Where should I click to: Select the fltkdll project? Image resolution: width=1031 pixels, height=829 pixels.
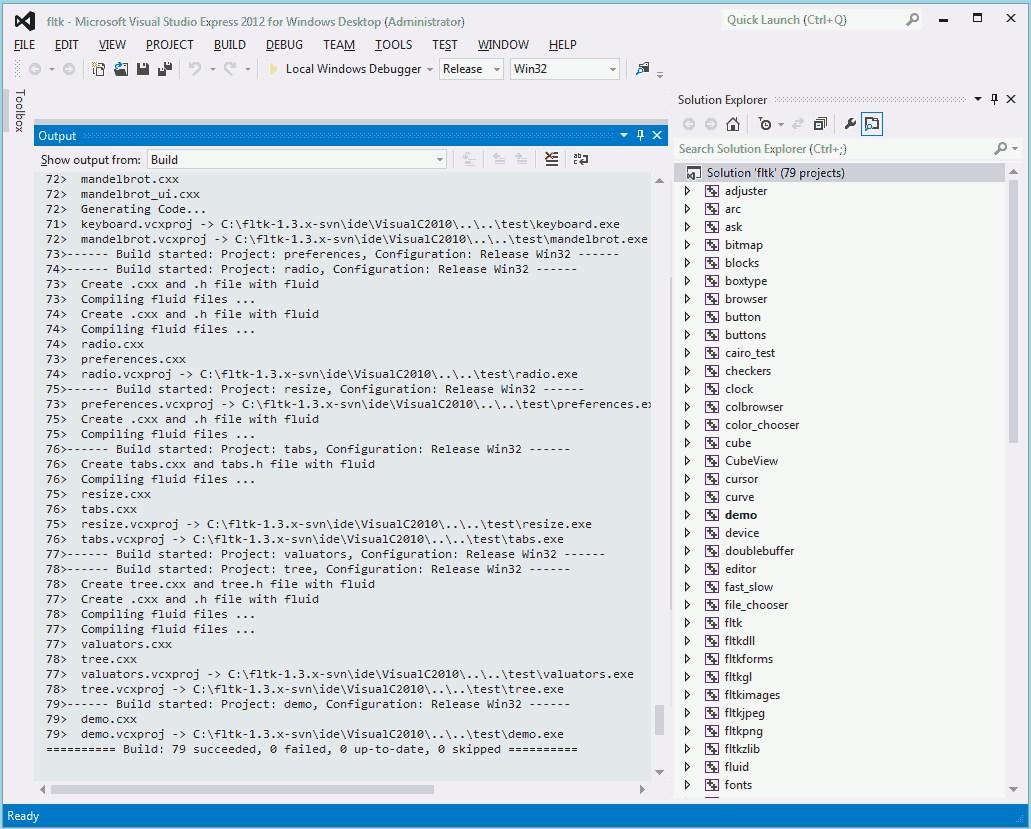[740, 641]
